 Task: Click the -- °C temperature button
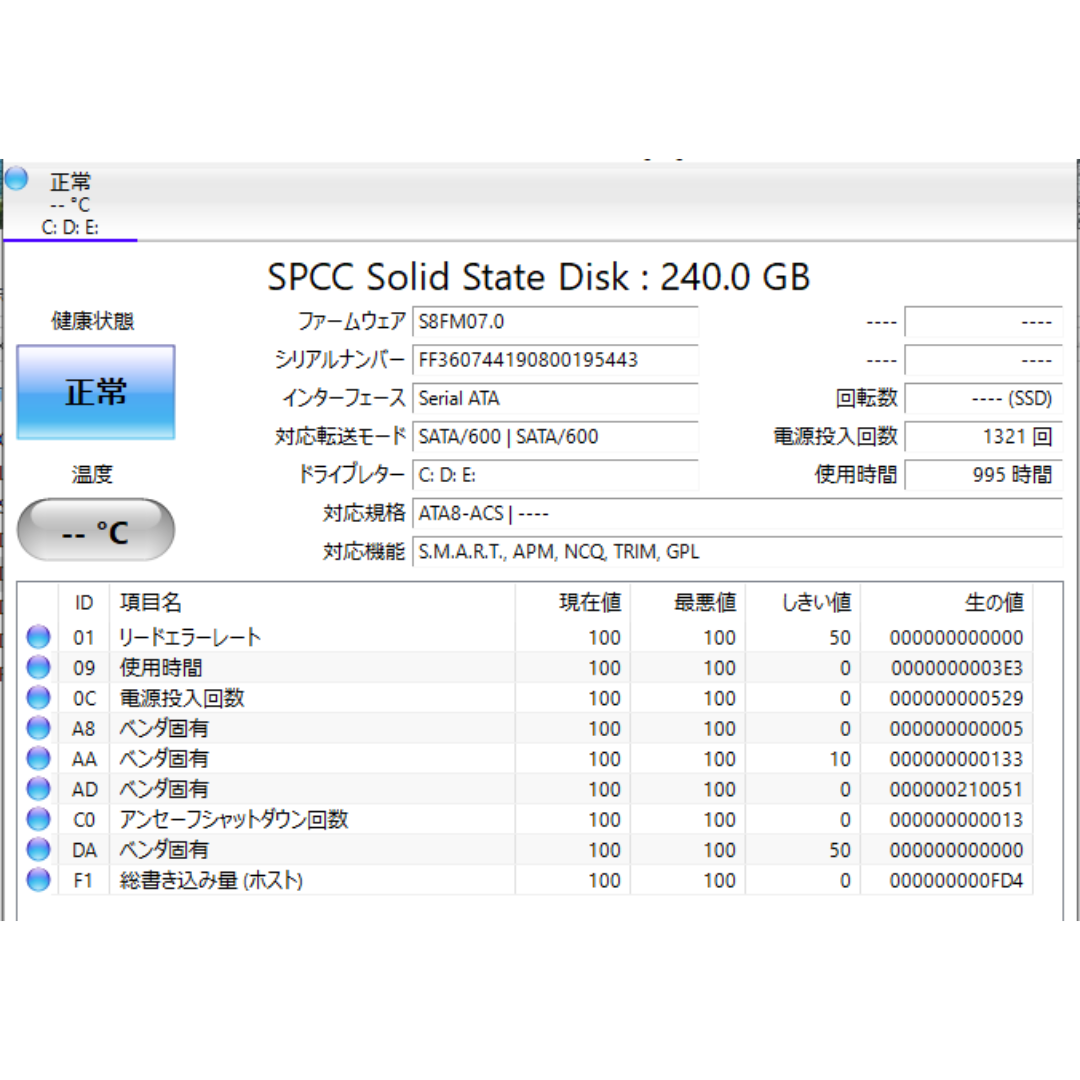(96, 530)
